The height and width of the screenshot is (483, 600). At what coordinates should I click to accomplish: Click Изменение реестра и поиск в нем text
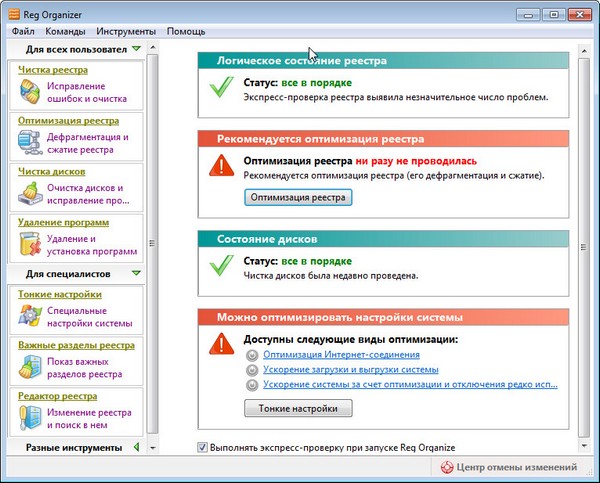[x=89, y=419]
